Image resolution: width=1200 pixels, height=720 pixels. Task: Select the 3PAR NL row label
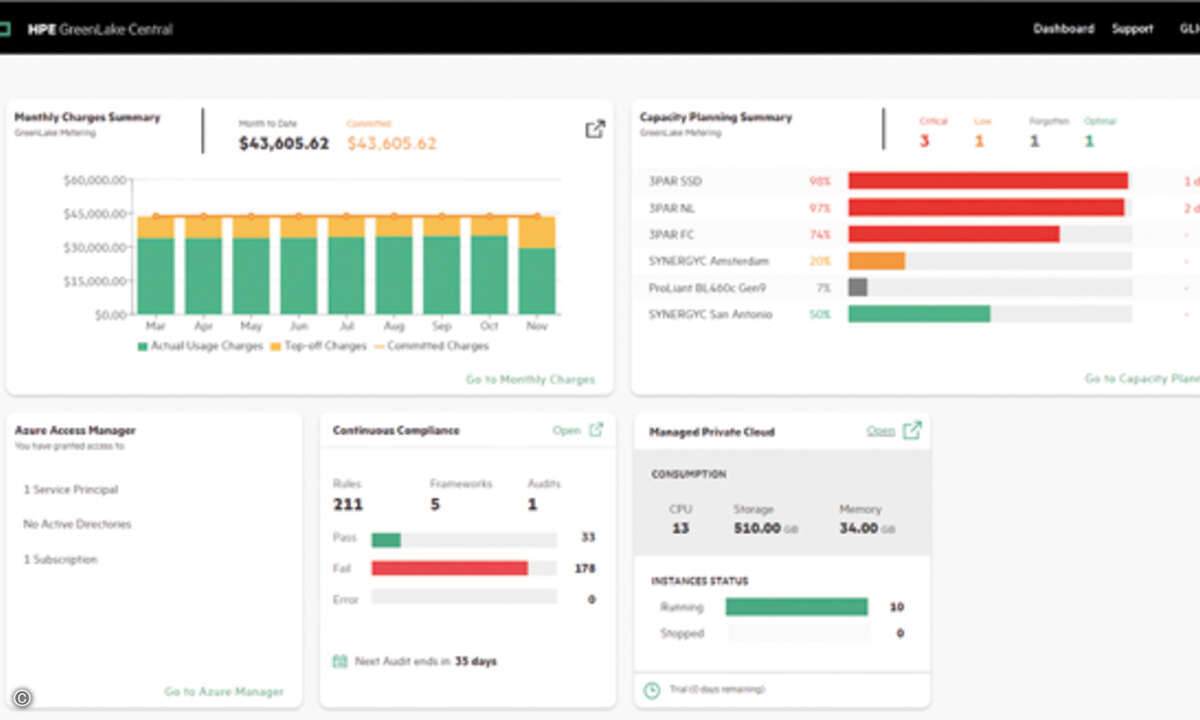(x=672, y=208)
